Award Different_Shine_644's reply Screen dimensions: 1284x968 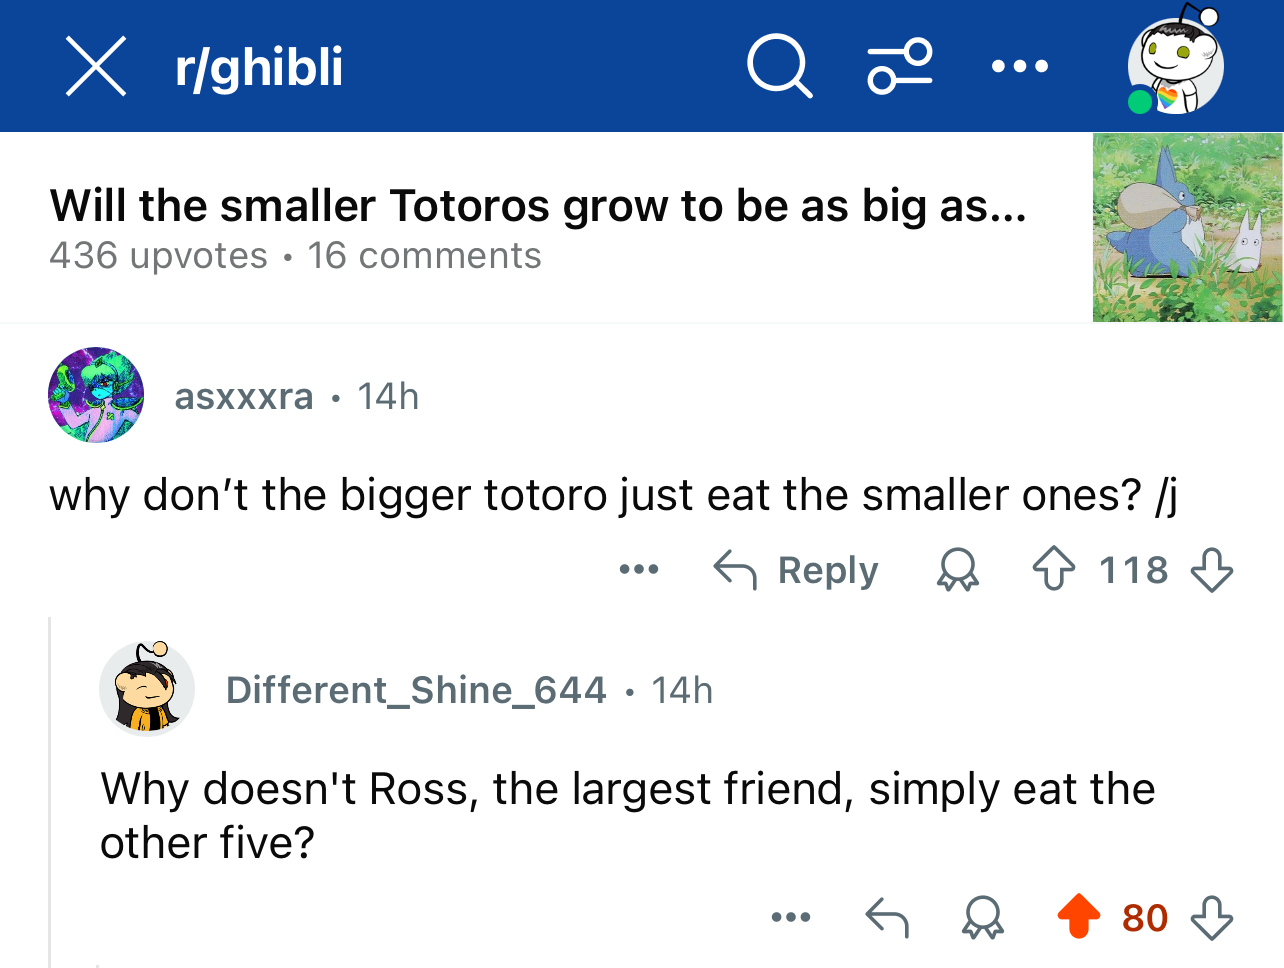[982, 917]
